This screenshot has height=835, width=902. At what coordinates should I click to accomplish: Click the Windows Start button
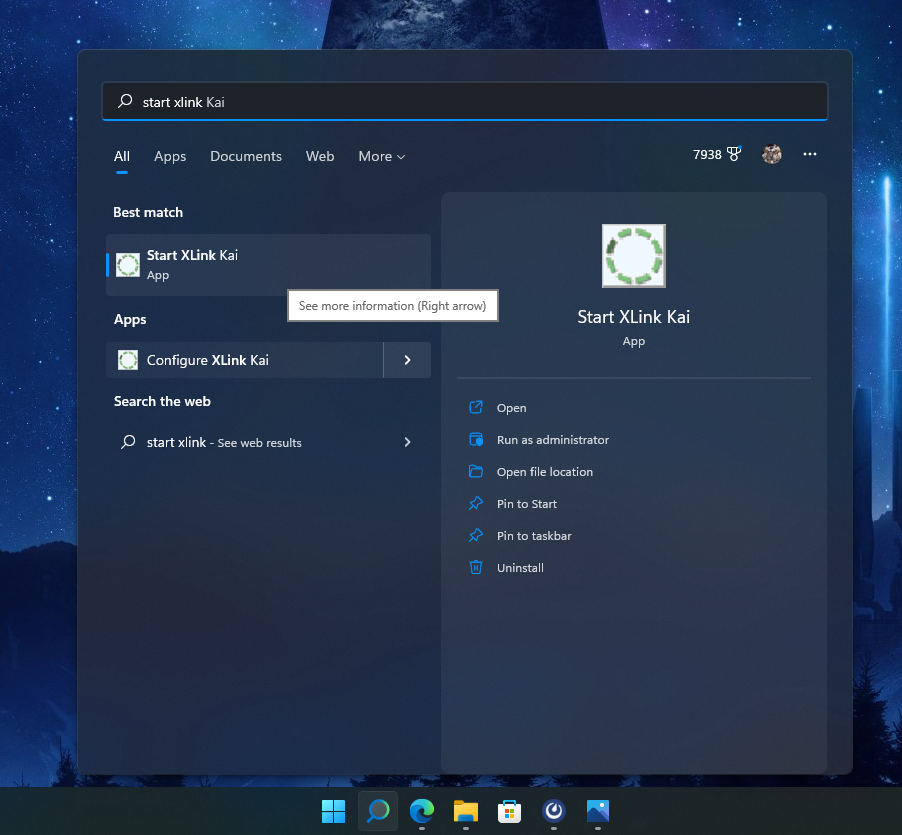click(x=333, y=811)
